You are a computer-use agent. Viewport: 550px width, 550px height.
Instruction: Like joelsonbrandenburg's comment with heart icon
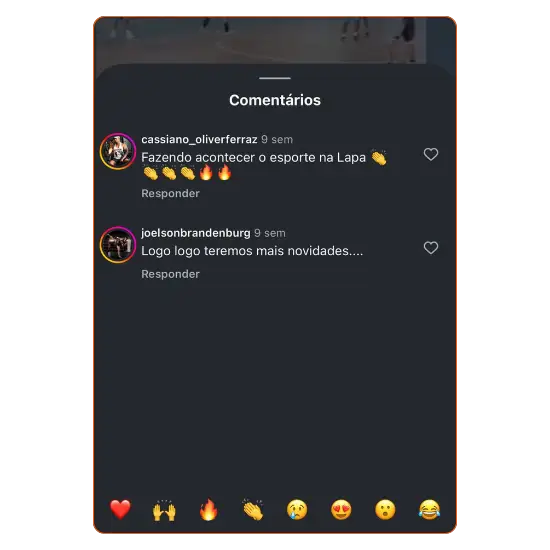pyautogui.click(x=431, y=248)
